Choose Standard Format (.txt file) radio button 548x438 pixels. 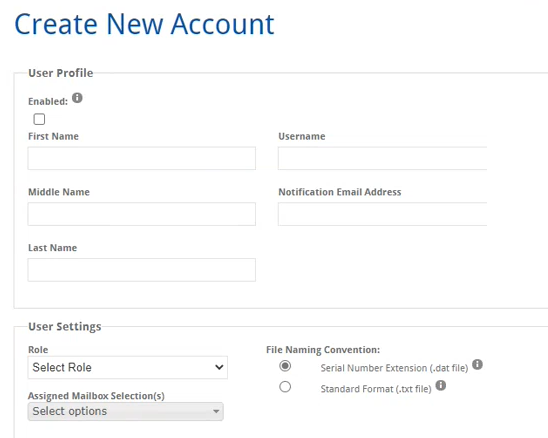click(x=285, y=387)
